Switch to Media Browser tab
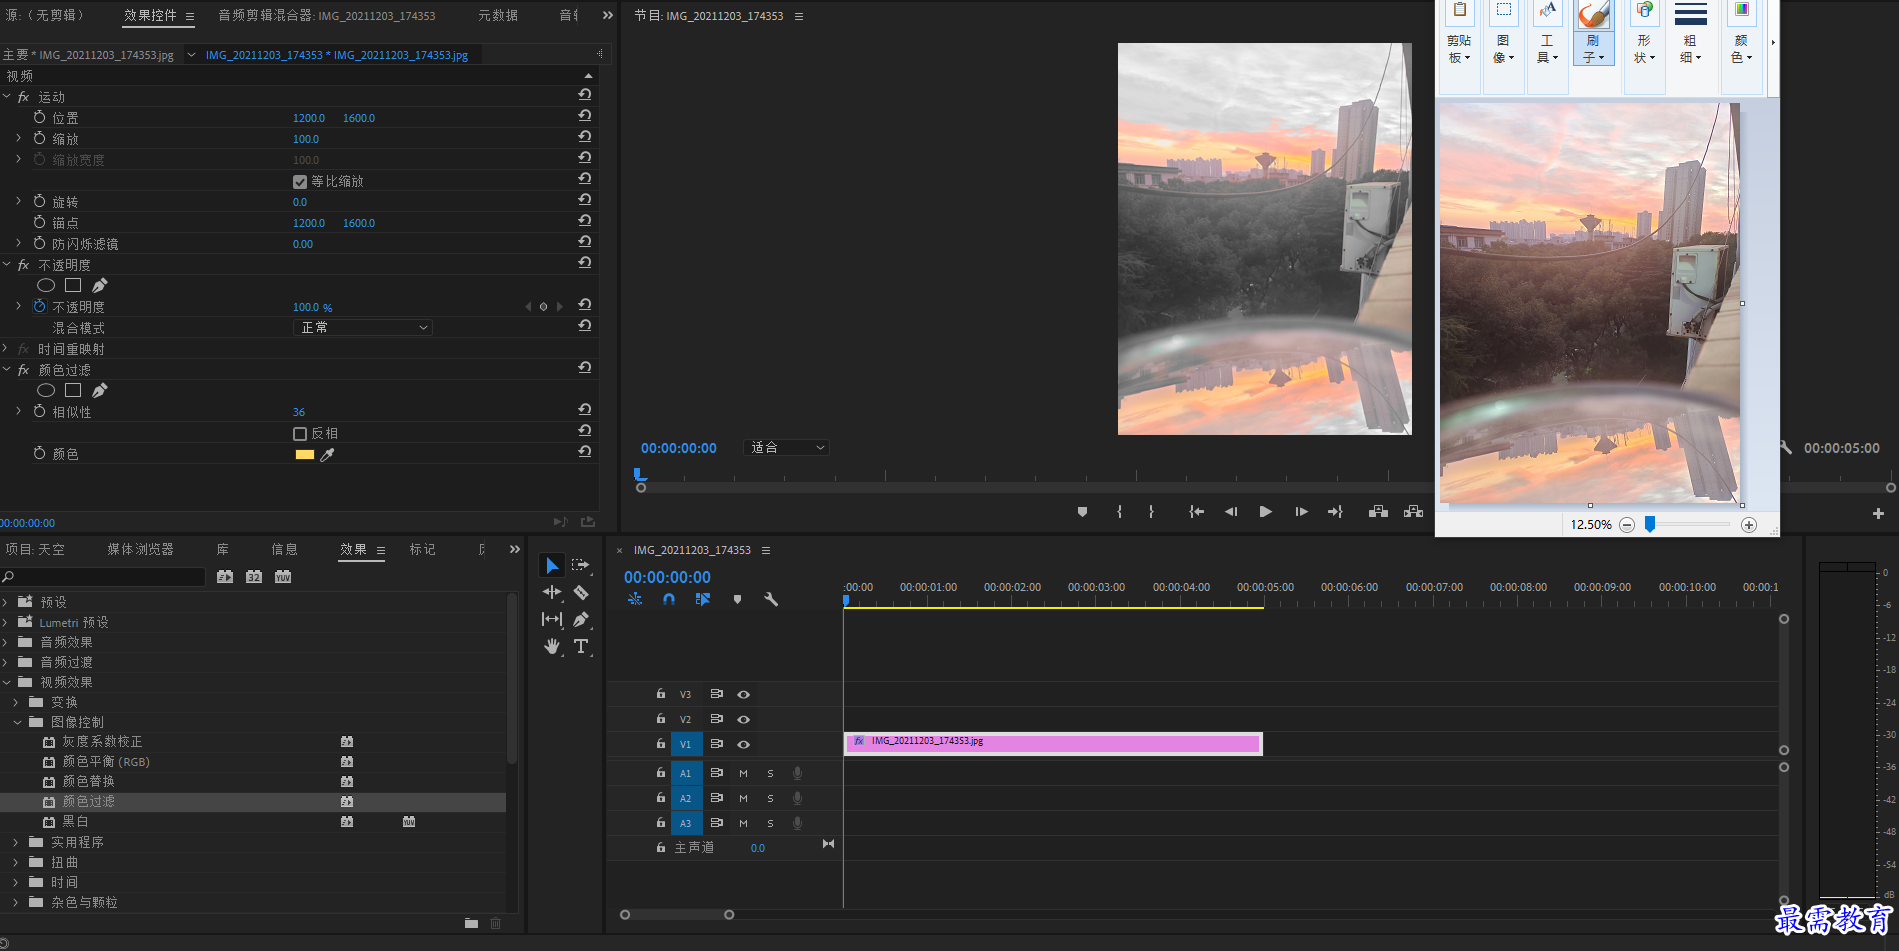The height and width of the screenshot is (951, 1899). point(140,550)
